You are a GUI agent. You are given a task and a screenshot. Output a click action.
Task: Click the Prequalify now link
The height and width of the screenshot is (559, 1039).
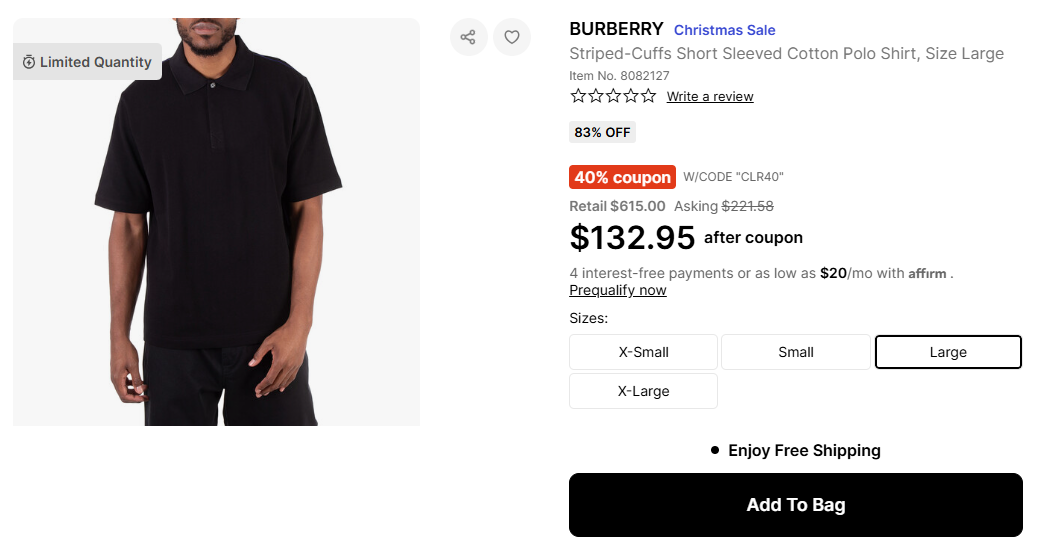pyautogui.click(x=618, y=290)
